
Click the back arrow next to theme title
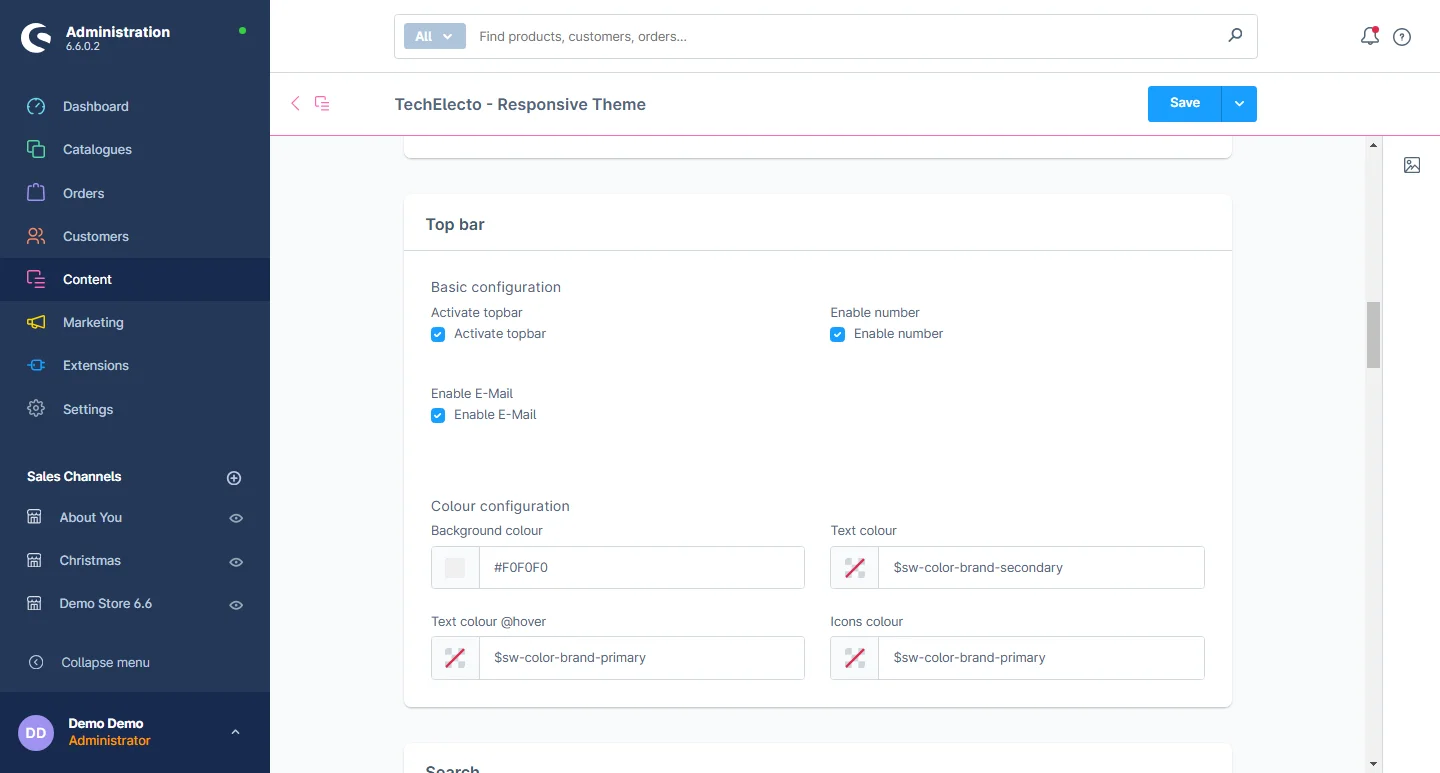click(295, 103)
